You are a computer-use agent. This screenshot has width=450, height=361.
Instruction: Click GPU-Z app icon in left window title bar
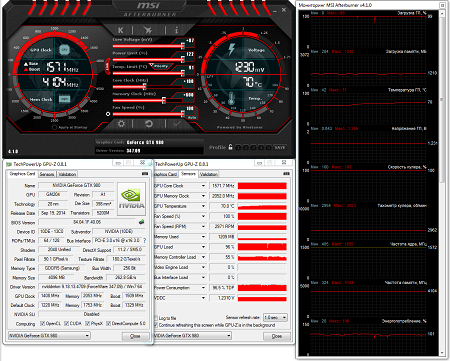coord(9,164)
